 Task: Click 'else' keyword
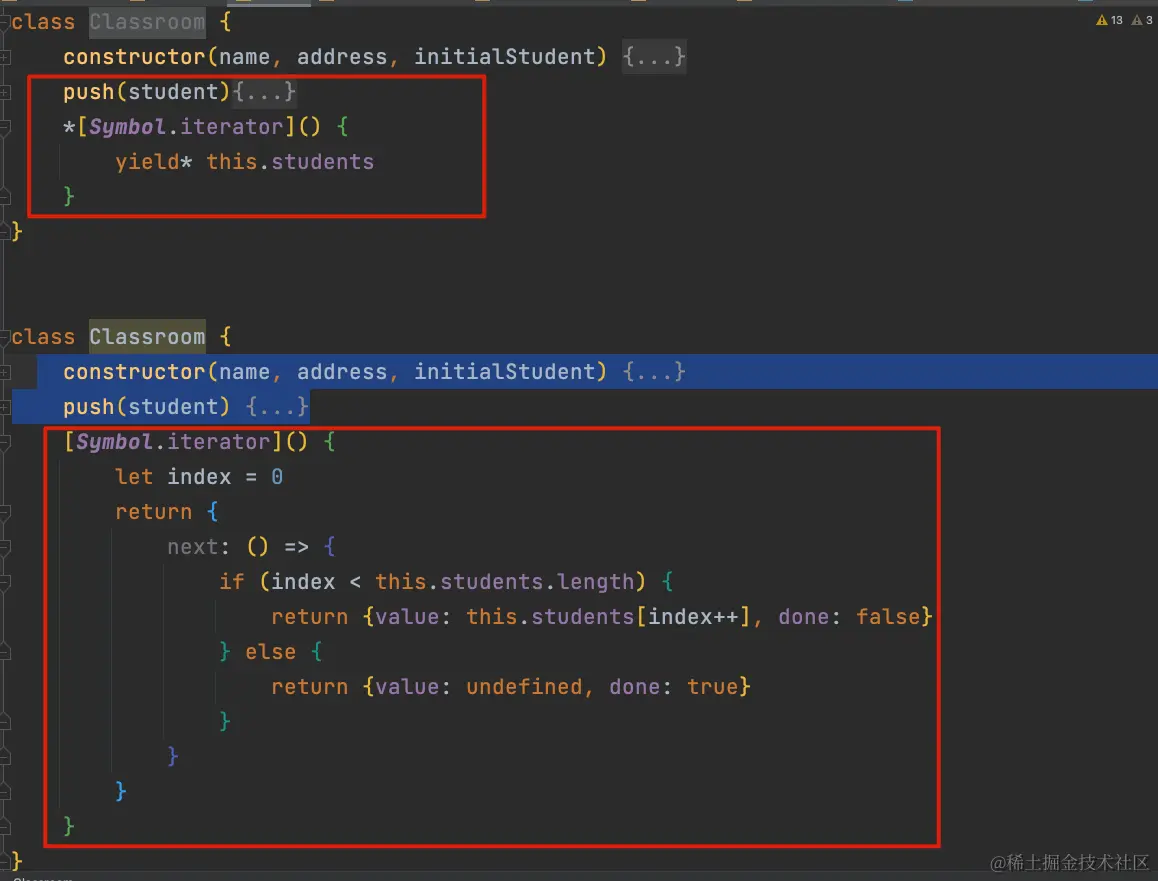coord(270,652)
